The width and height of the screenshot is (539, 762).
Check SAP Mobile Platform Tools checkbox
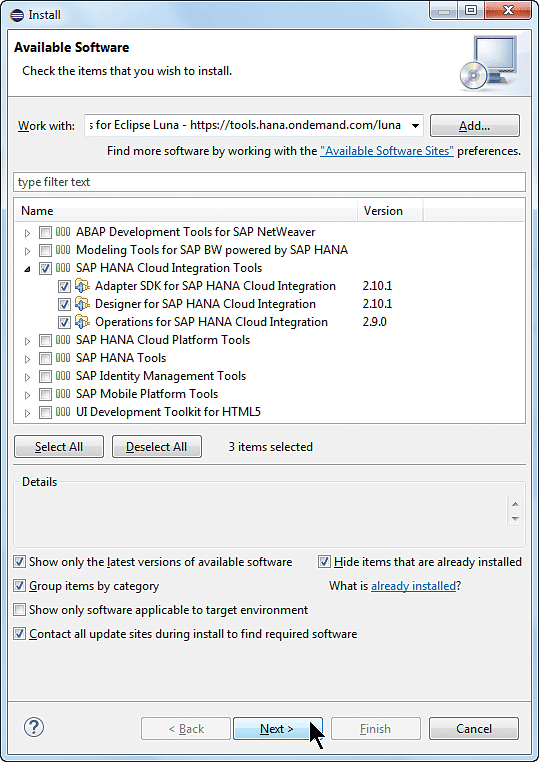(x=45, y=395)
